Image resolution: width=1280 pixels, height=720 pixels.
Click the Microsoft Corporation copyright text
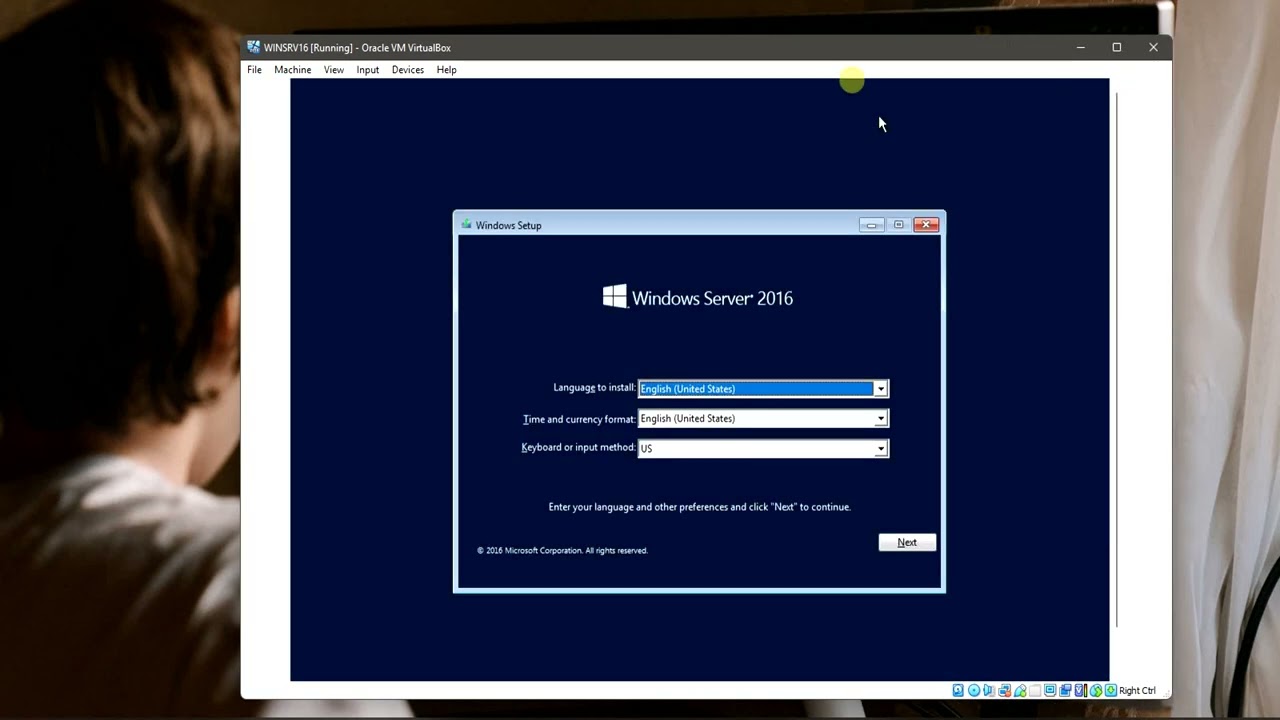[562, 550]
